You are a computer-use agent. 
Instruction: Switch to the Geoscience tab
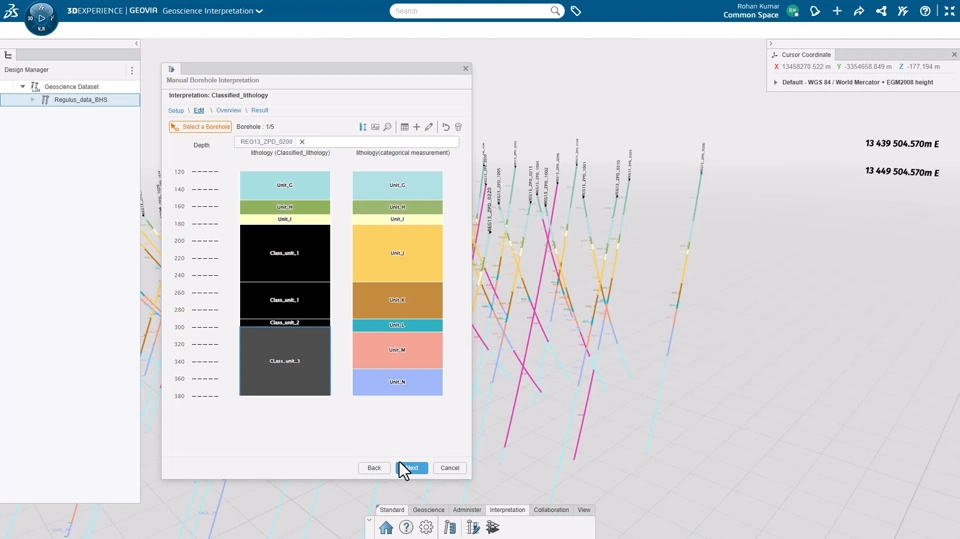click(429, 510)
